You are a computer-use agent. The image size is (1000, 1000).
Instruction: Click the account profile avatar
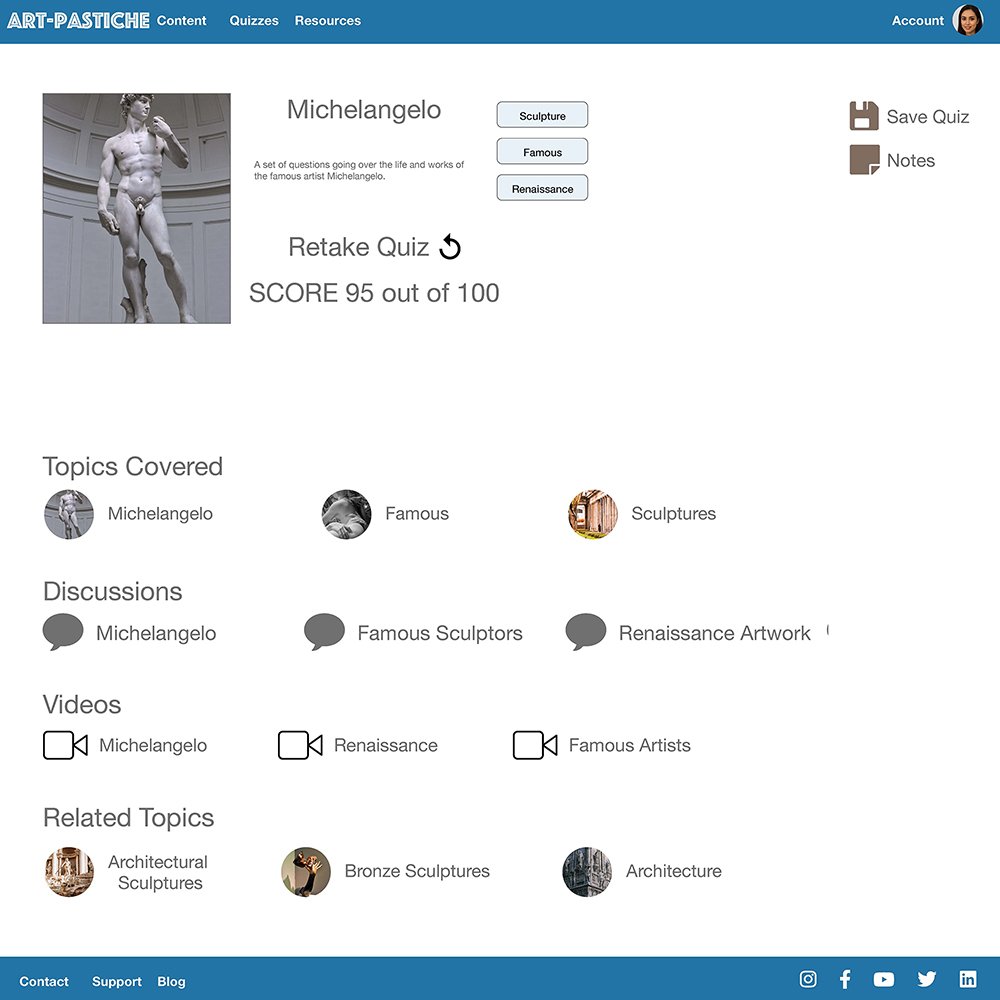967,20
